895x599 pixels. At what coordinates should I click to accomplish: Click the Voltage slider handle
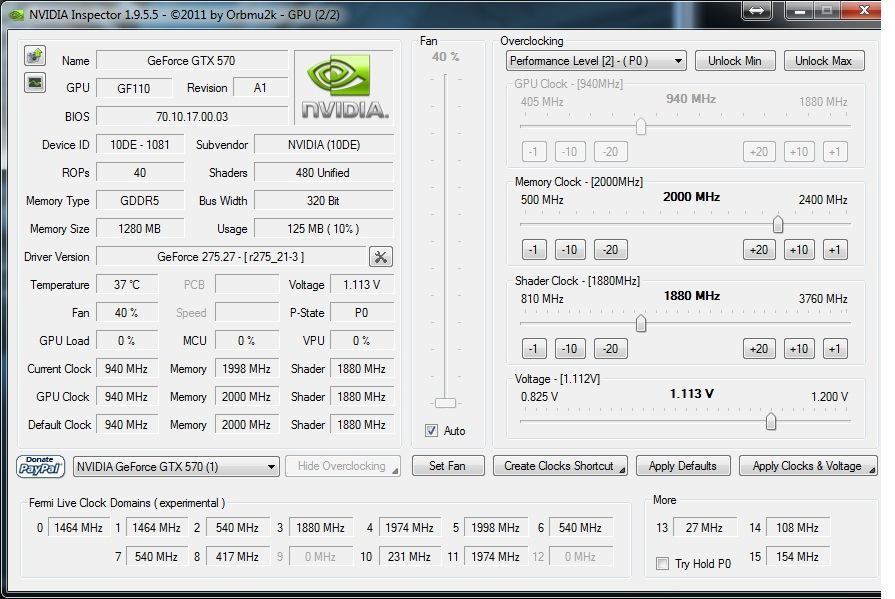tap(771, 421)
